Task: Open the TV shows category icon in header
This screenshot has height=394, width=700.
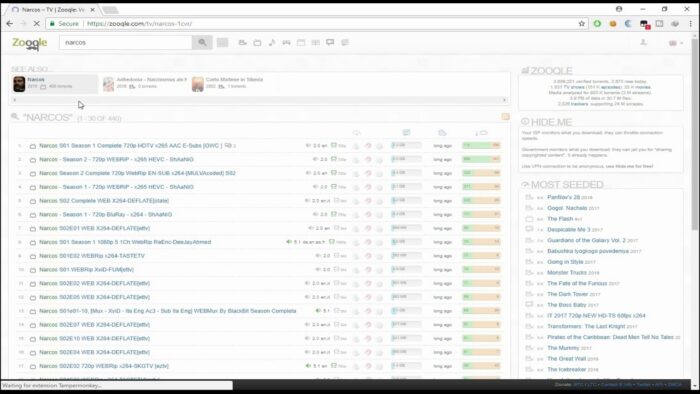Action: 257,42
